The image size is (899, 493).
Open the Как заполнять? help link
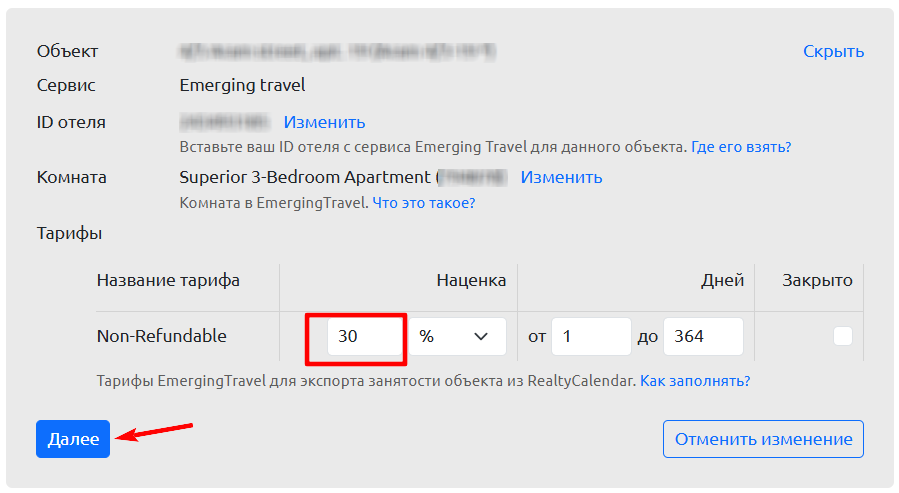695,381
